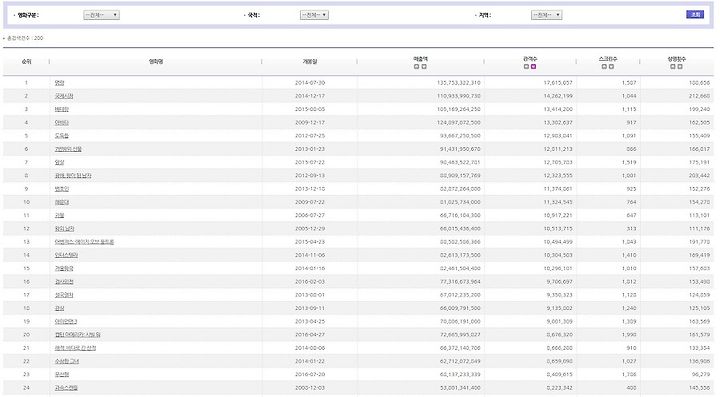Select release date cell 2014-11-06
This screenshot has height=397, width=720.
pos(310,256)
